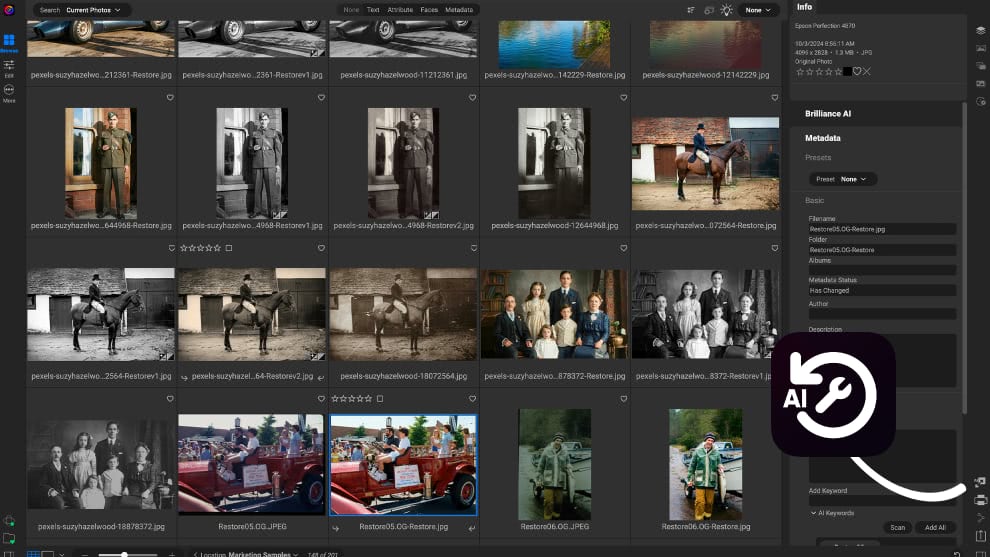Select the Metadata filter tab
The height and width of the screenshot is (557, 990).
[x=459, y=9]
